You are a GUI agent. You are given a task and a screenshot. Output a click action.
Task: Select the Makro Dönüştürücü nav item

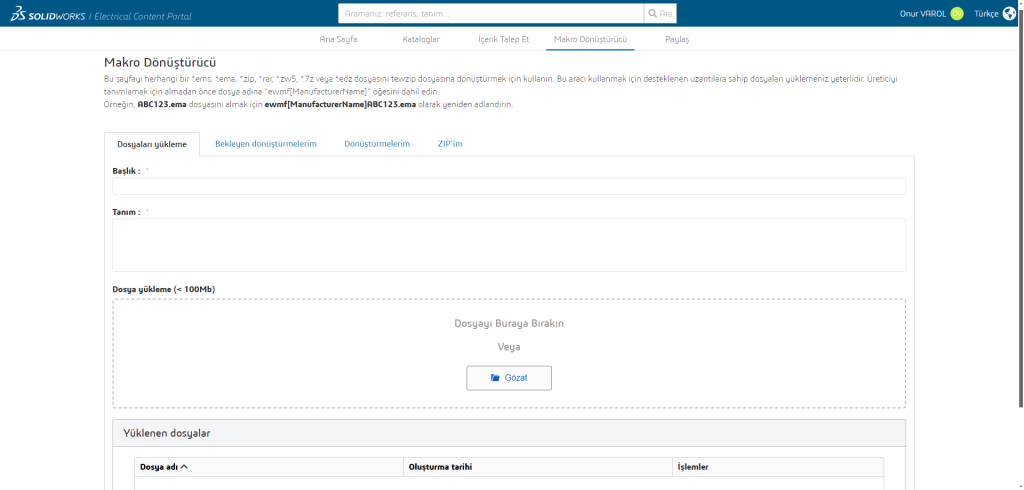[x=590, y=39]
